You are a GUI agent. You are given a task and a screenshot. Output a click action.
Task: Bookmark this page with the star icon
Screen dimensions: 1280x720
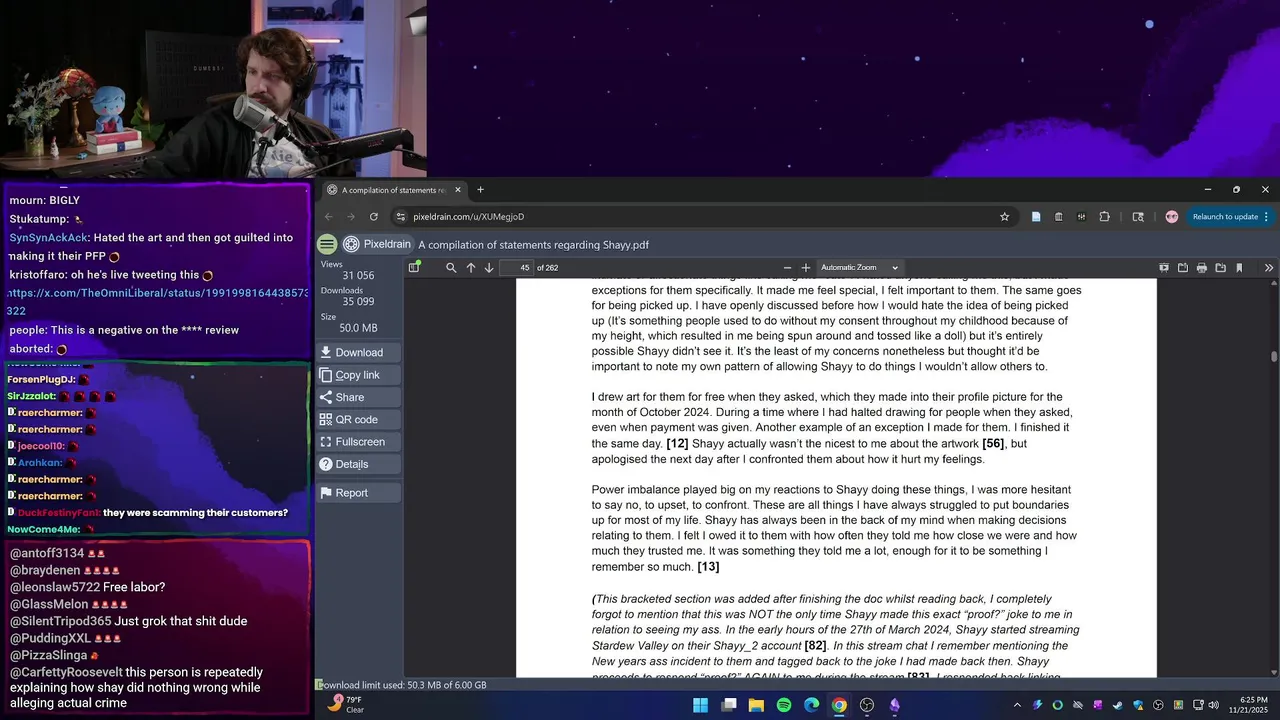[x=1004, y=216]
